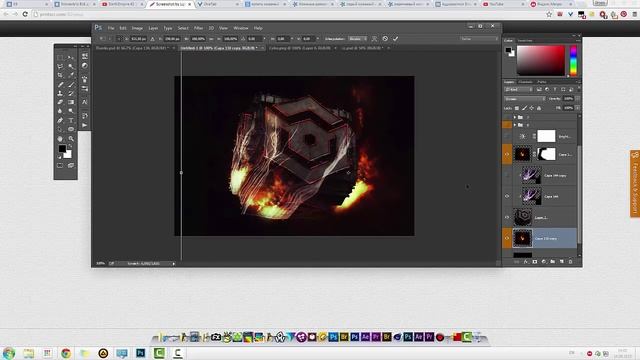Select the Crop tool
Screen dimensions: 640x360
(60, 76)
